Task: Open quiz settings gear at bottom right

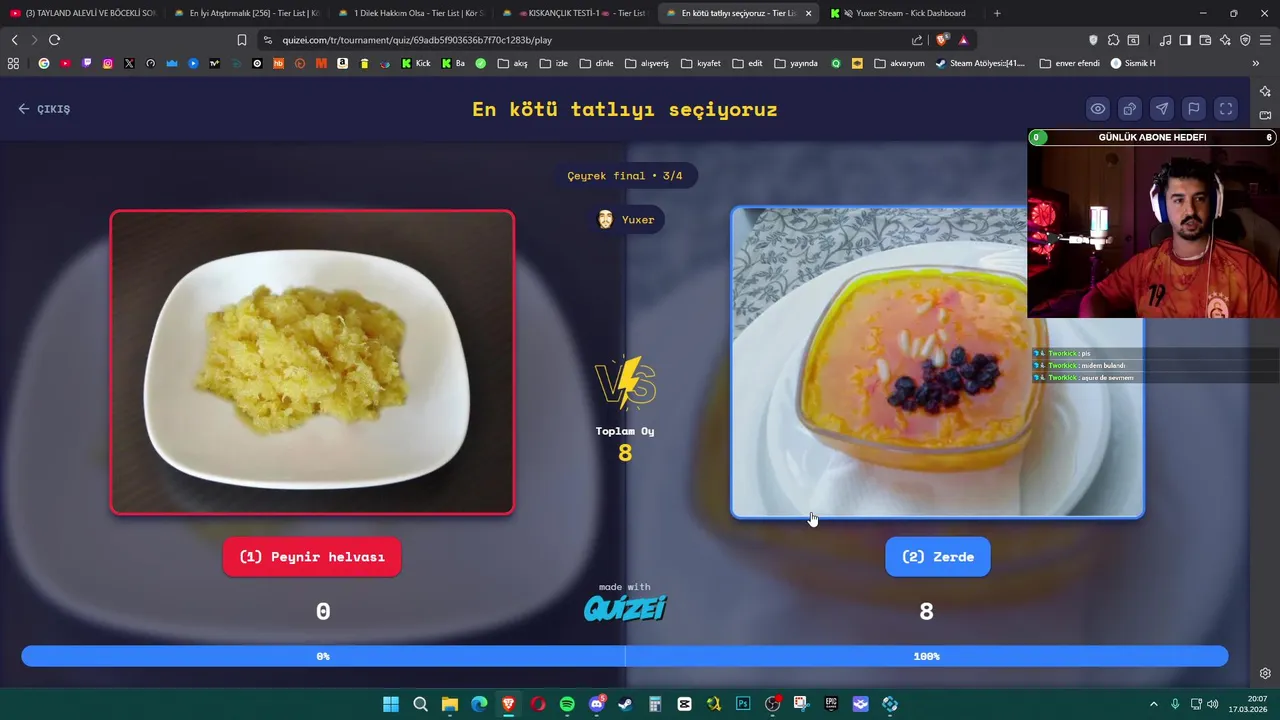Action: click(x=1265, y=674)
